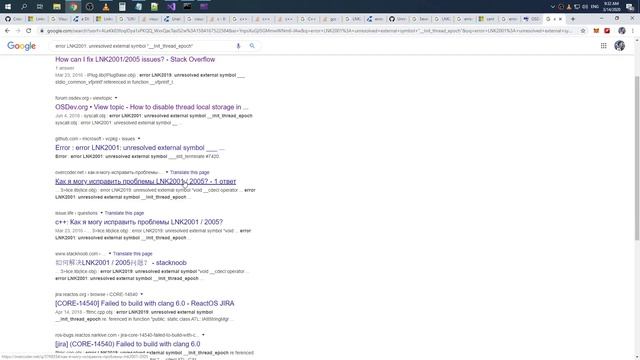
Task: Open the terminal window from taskbar
Action: (x=187, y=6)
